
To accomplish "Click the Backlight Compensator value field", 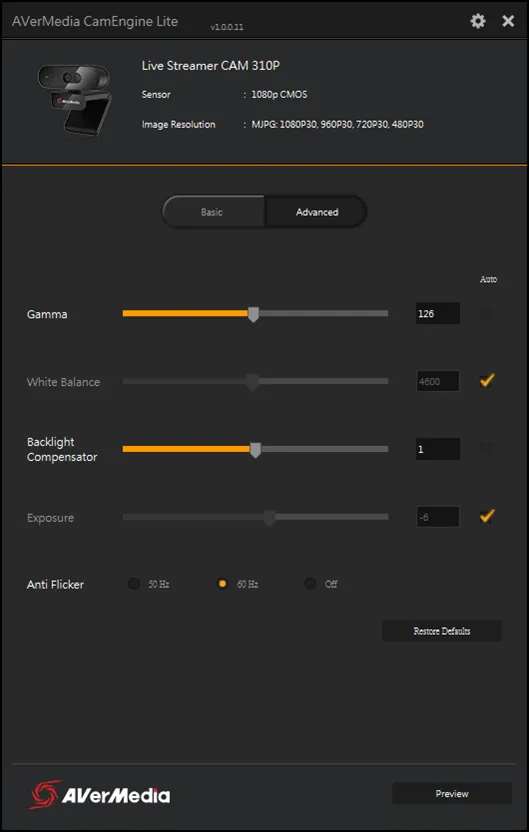I will coord(438,449).
